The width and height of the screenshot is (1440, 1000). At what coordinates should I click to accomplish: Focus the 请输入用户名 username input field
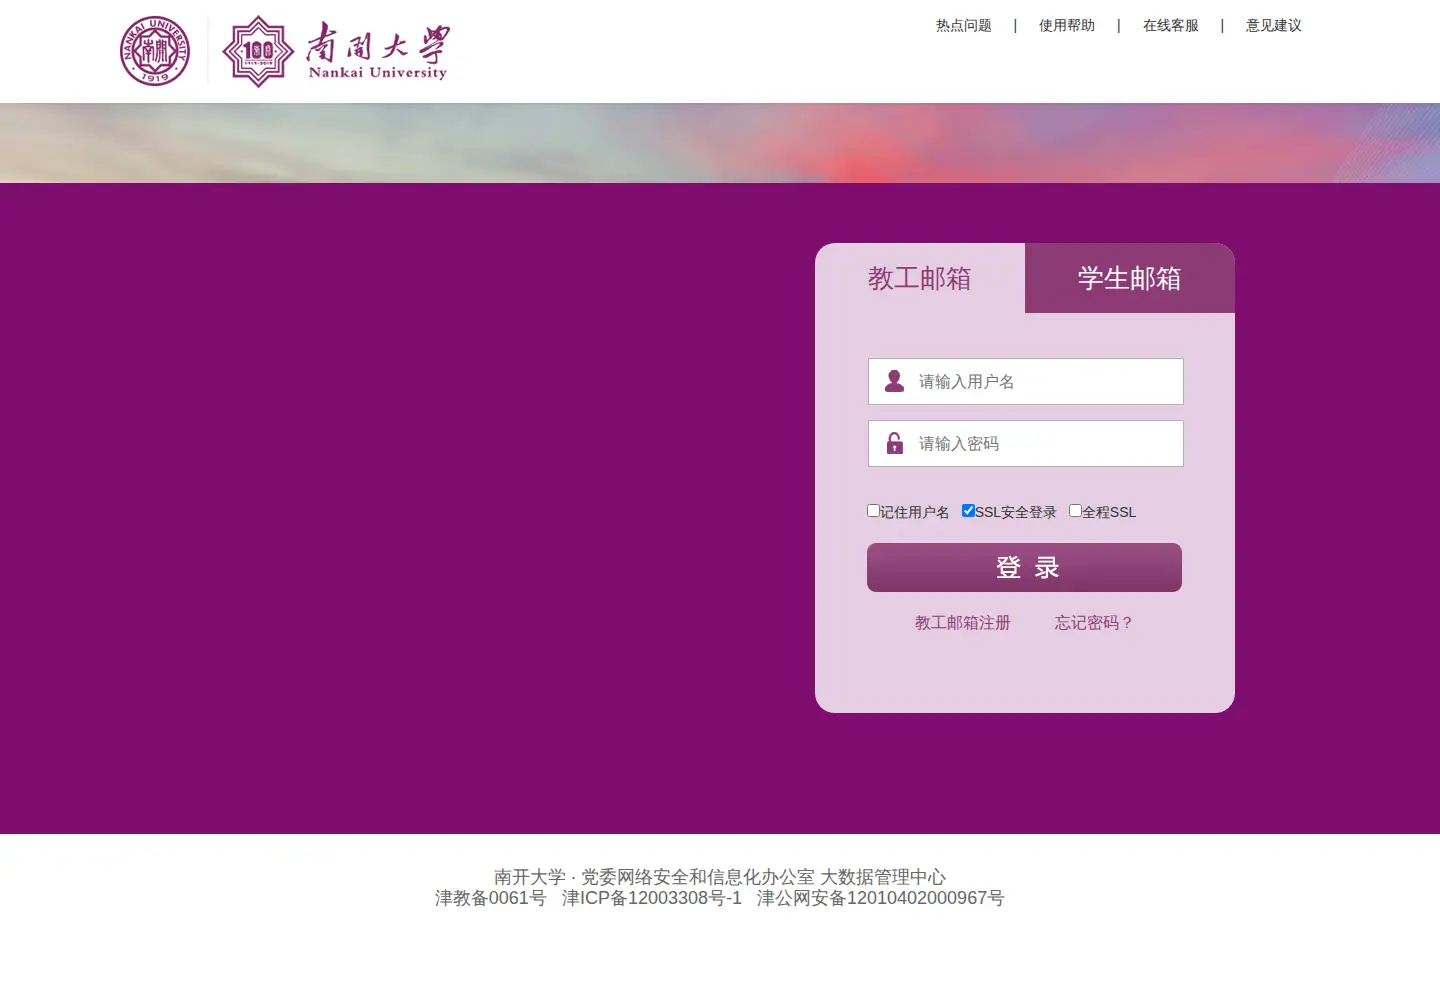[1026, 381]
